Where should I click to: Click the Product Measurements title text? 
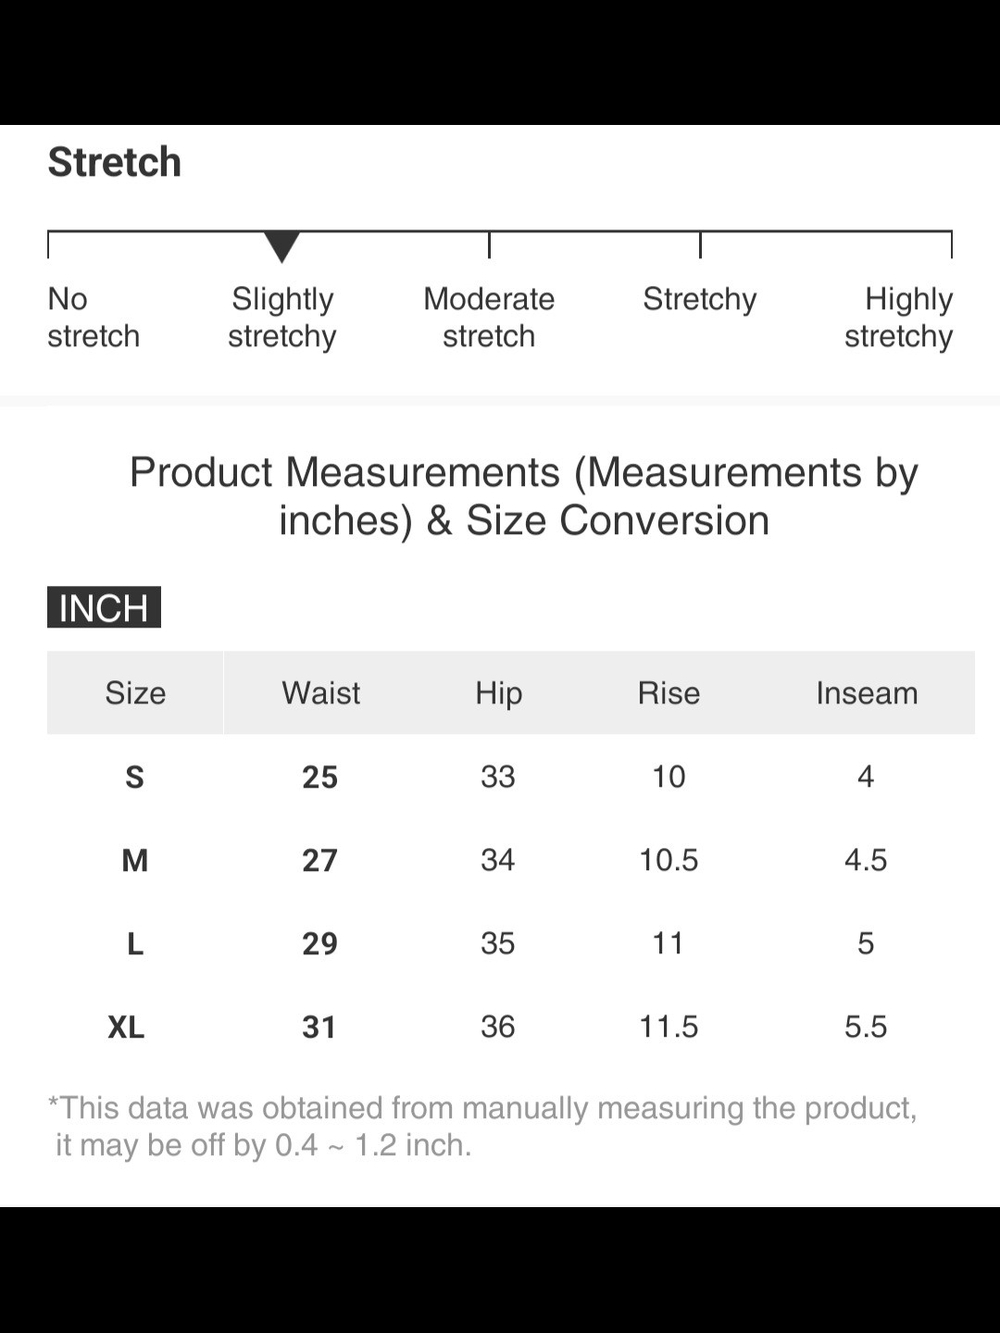coord(524,496)
